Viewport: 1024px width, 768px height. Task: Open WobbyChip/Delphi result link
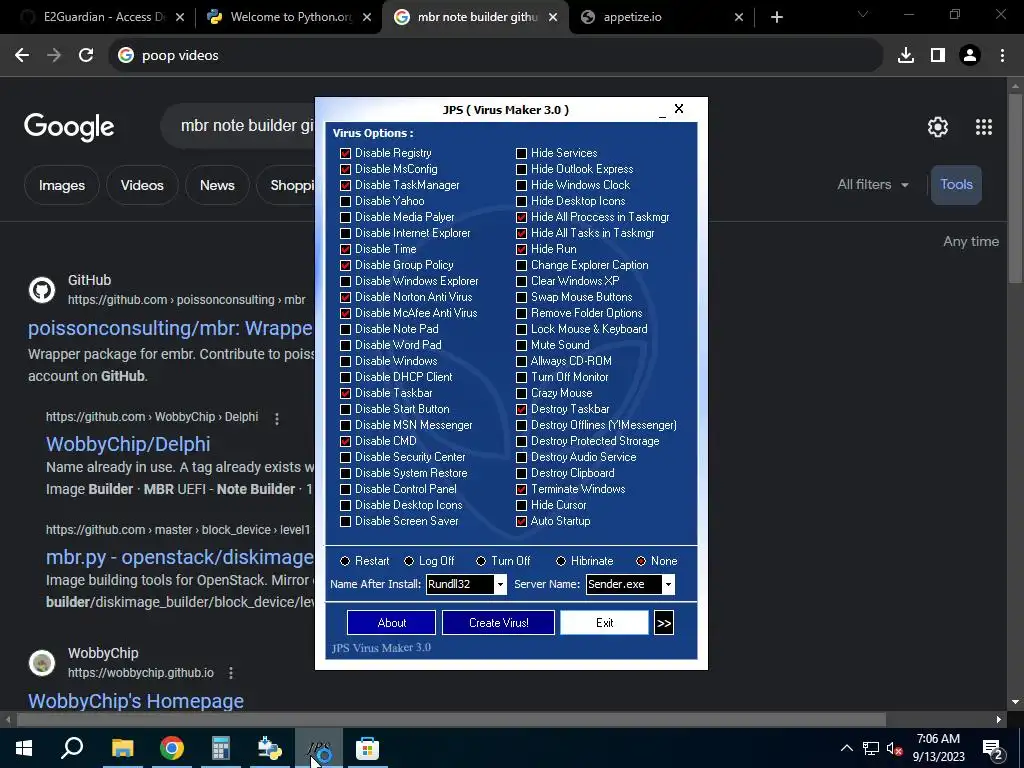[x=128, y=444]
